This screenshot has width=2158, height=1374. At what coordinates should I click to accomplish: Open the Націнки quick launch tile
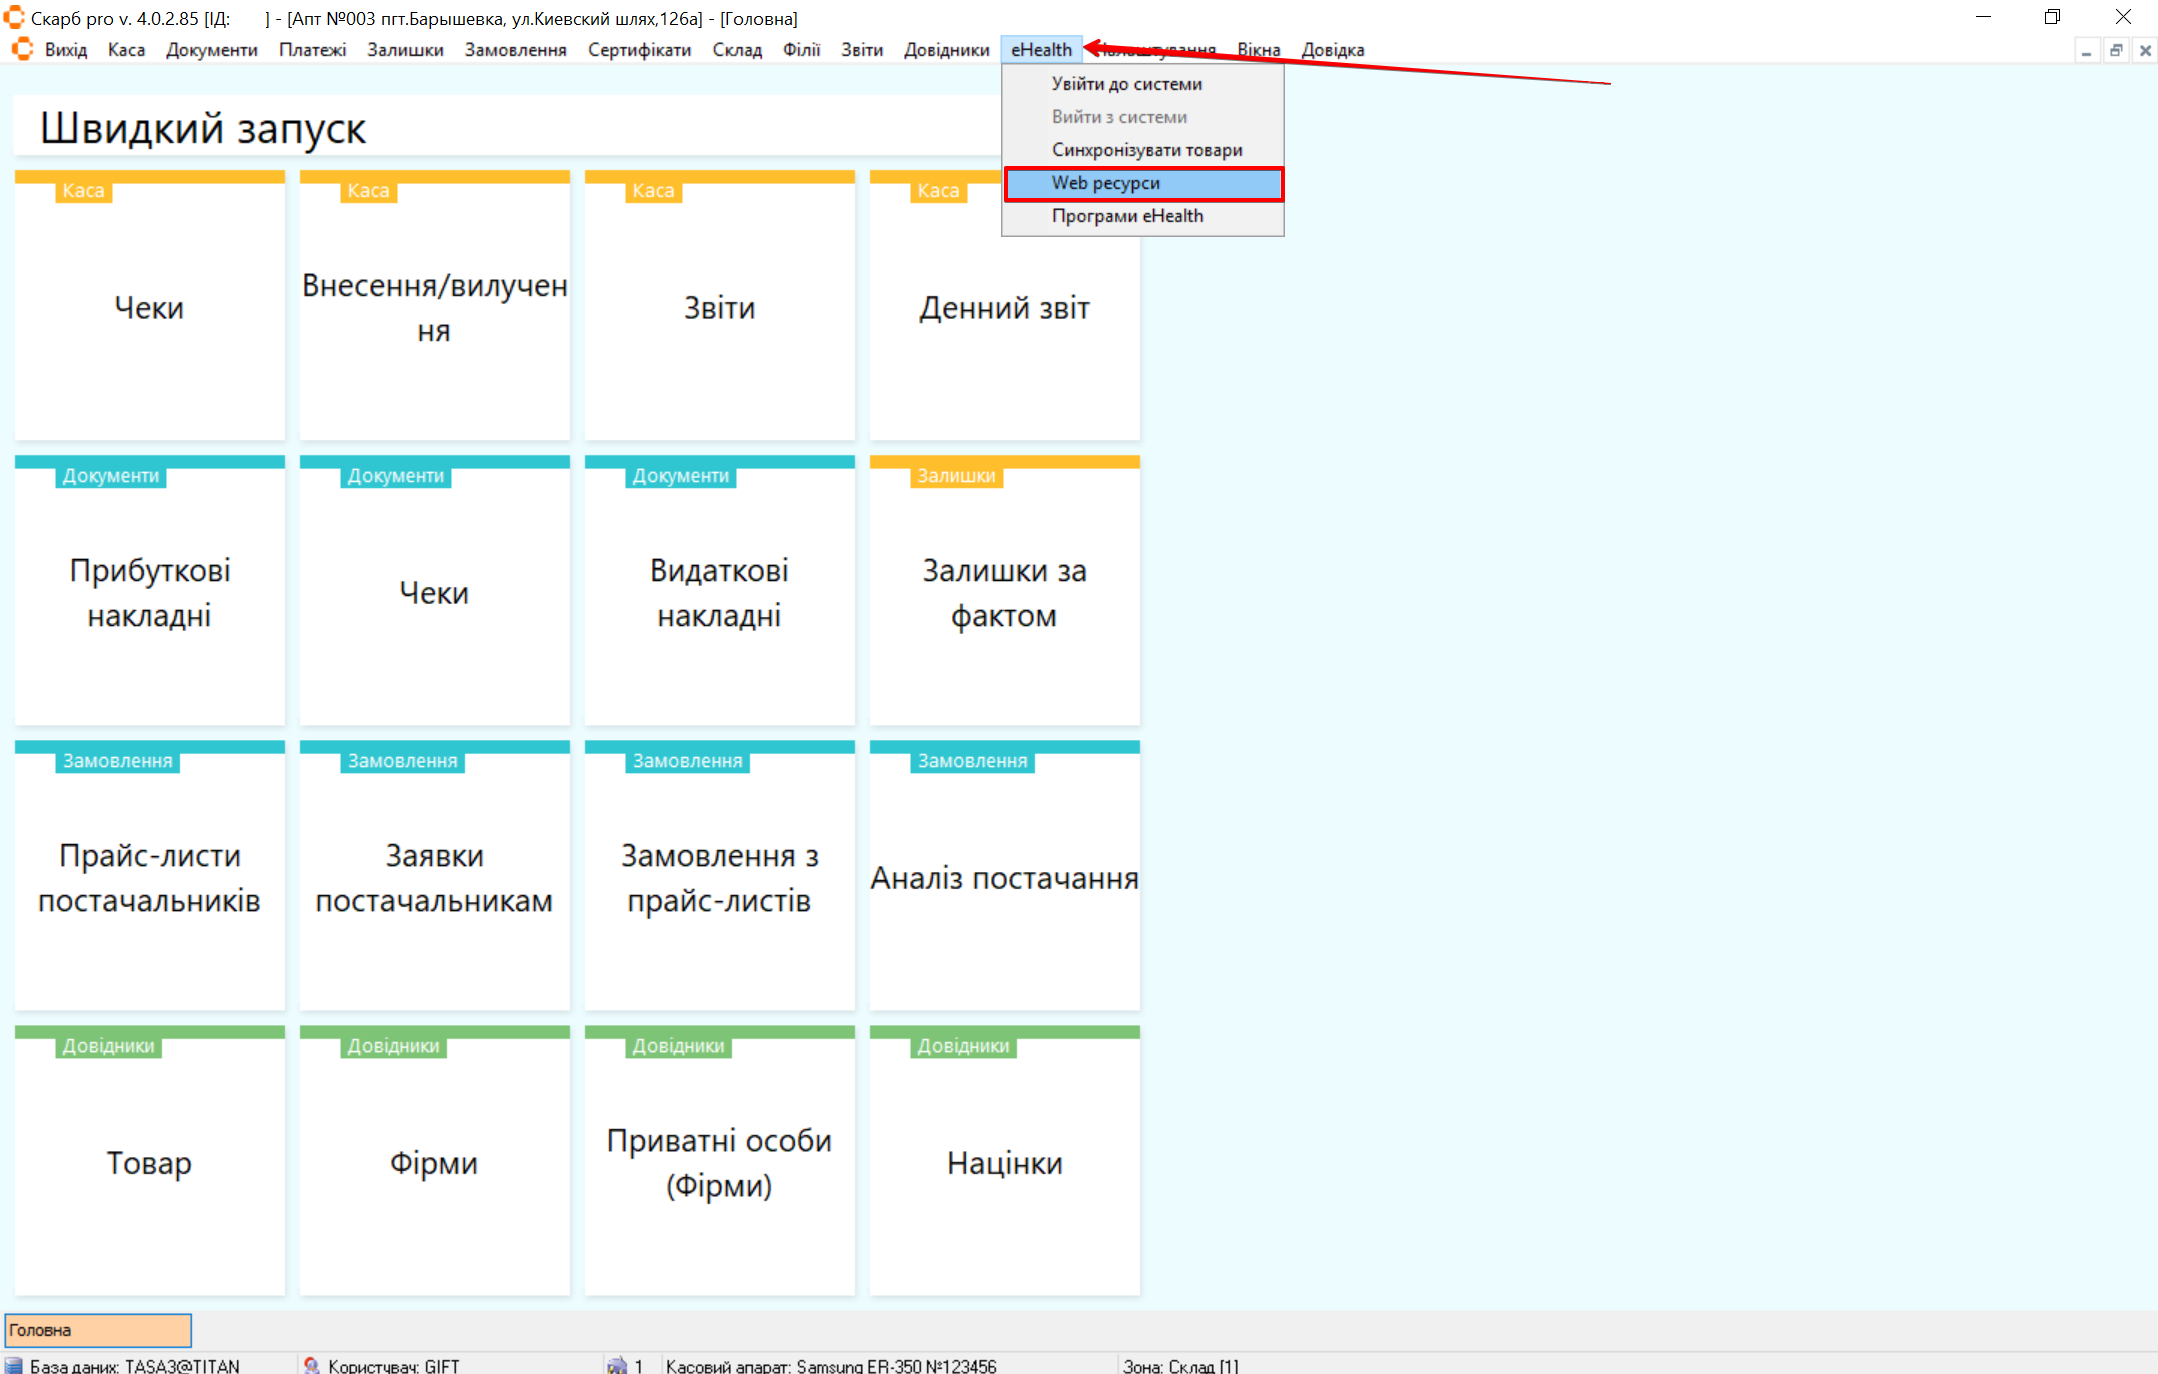[1004, 1162]
